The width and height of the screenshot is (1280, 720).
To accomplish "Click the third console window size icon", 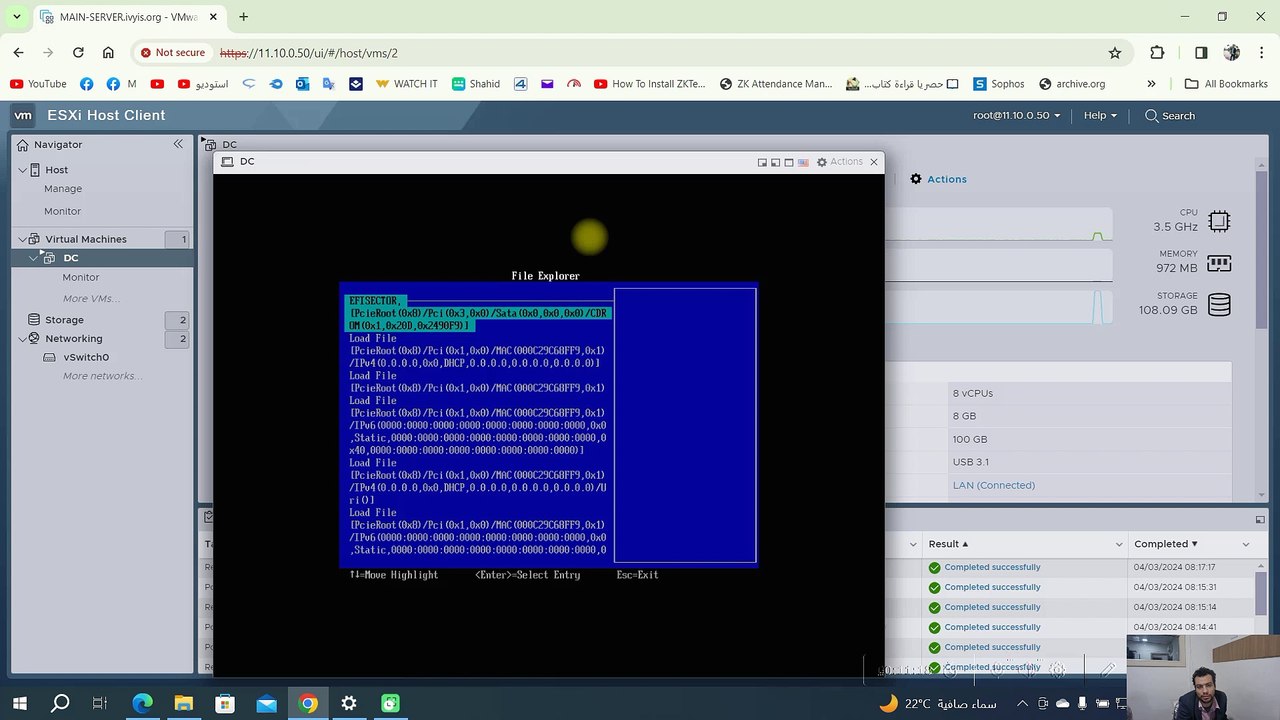I will [788, 162].
